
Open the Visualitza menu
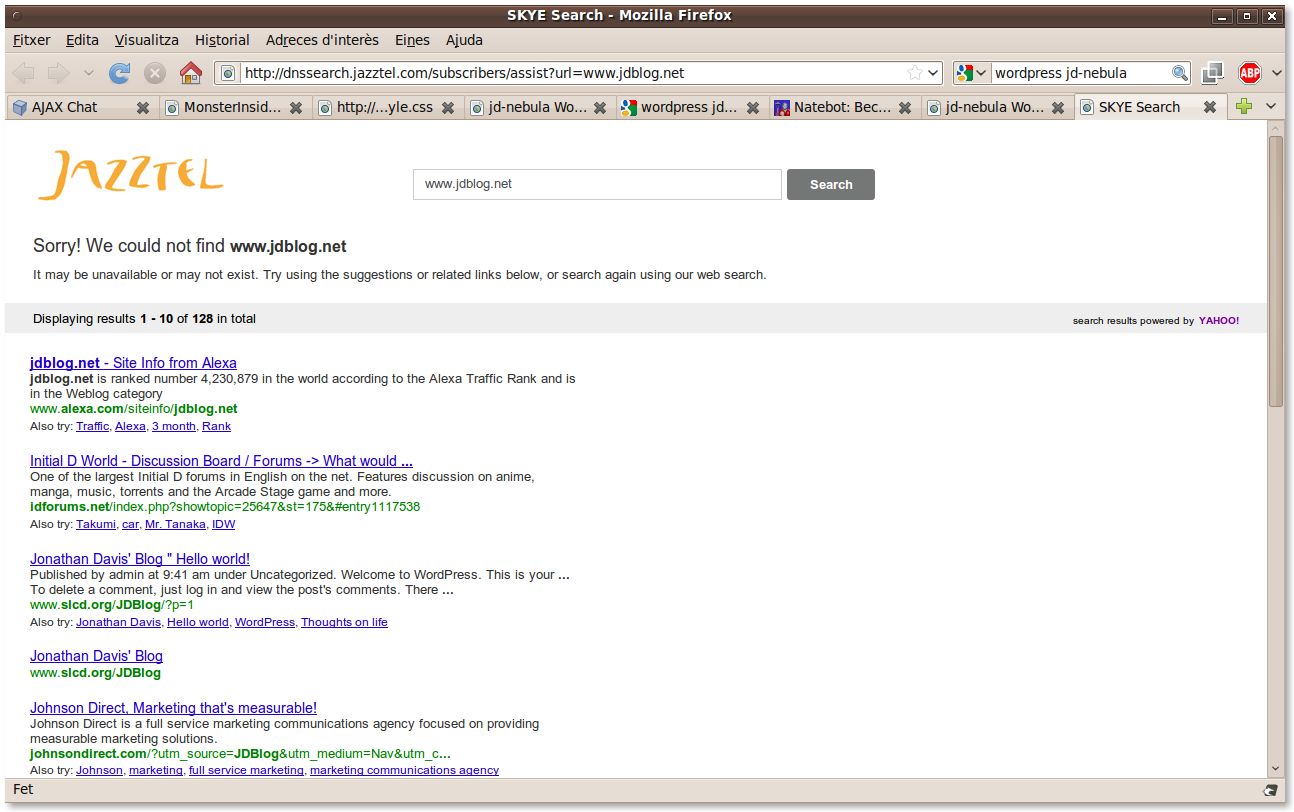(x=147, y=40)
